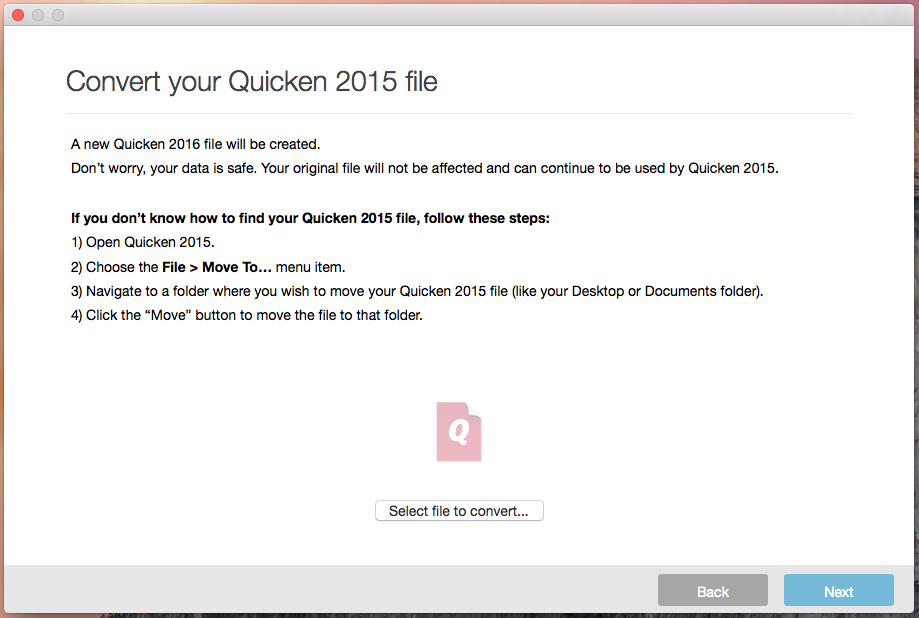This screenshot has width=919, height=618.
Task: Click the "Don't worry, your data is safe" line
Action: tap(424, 168)
